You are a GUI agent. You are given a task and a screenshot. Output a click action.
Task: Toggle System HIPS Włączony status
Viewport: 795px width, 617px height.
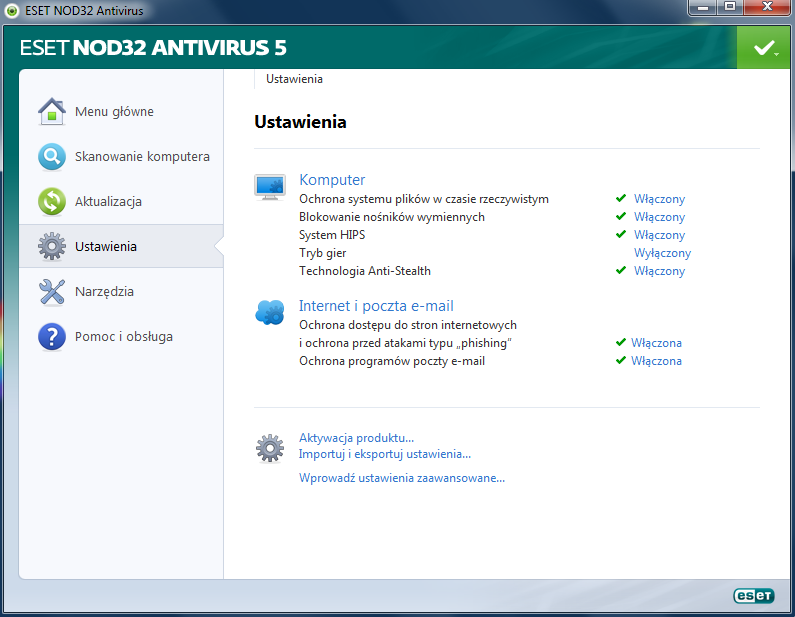tap(659, 235)
